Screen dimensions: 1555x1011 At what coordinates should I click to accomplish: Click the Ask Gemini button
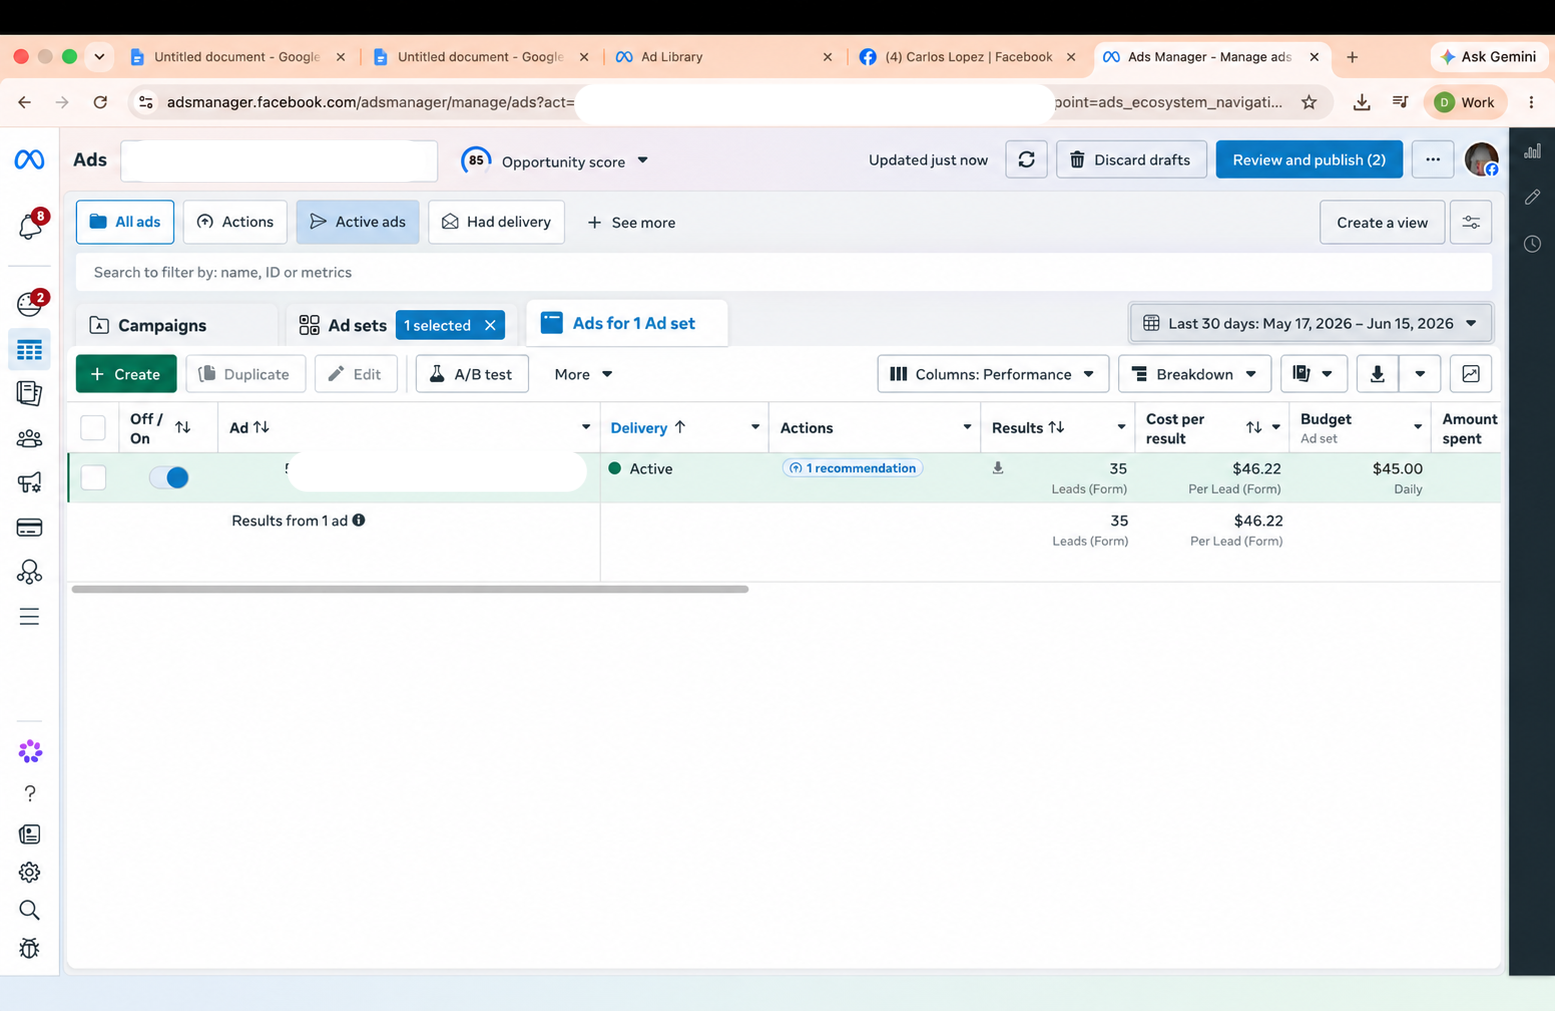click(x=1488, y=57)
